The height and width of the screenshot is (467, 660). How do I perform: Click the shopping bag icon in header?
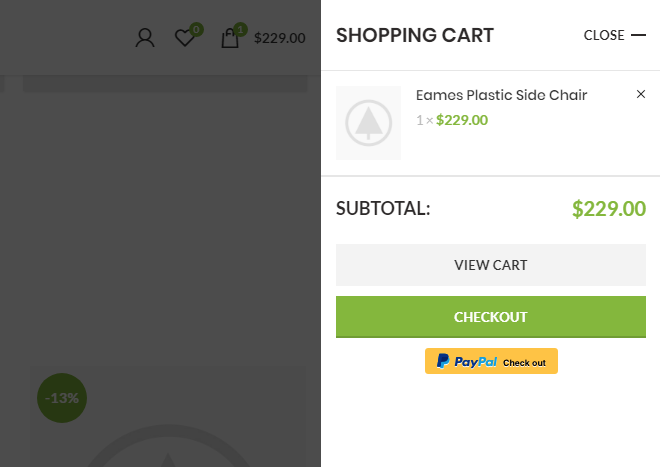[230, 39]
